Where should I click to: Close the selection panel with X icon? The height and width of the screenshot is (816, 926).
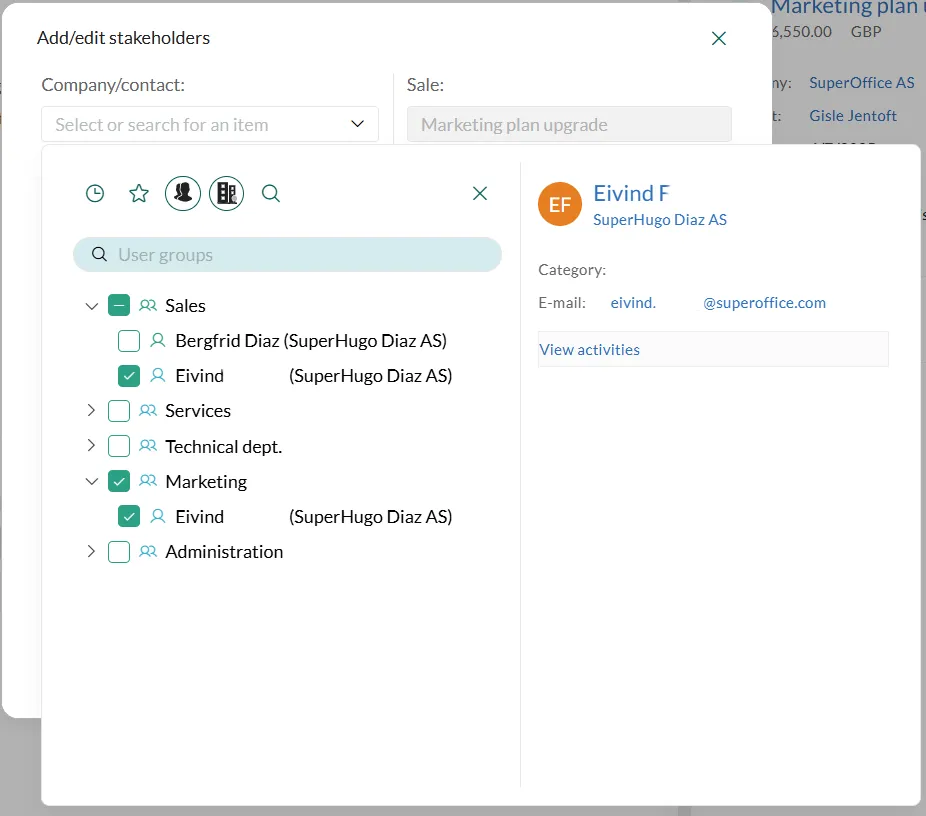(480, 194)
